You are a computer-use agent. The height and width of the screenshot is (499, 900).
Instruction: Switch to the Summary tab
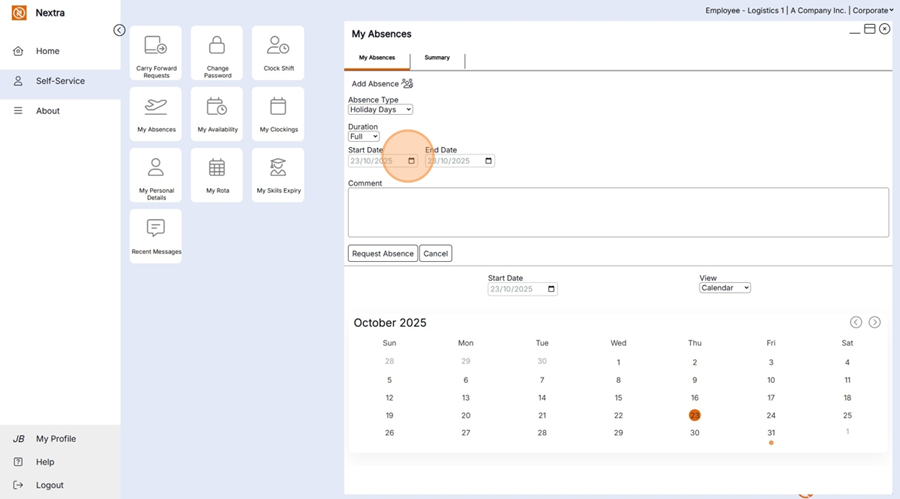tap(437, 57)
